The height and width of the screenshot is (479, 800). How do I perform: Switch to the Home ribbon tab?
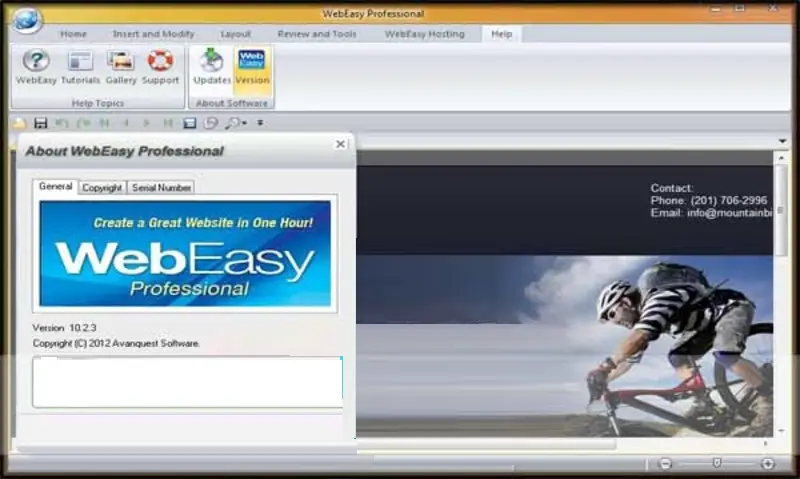point(73,34)
